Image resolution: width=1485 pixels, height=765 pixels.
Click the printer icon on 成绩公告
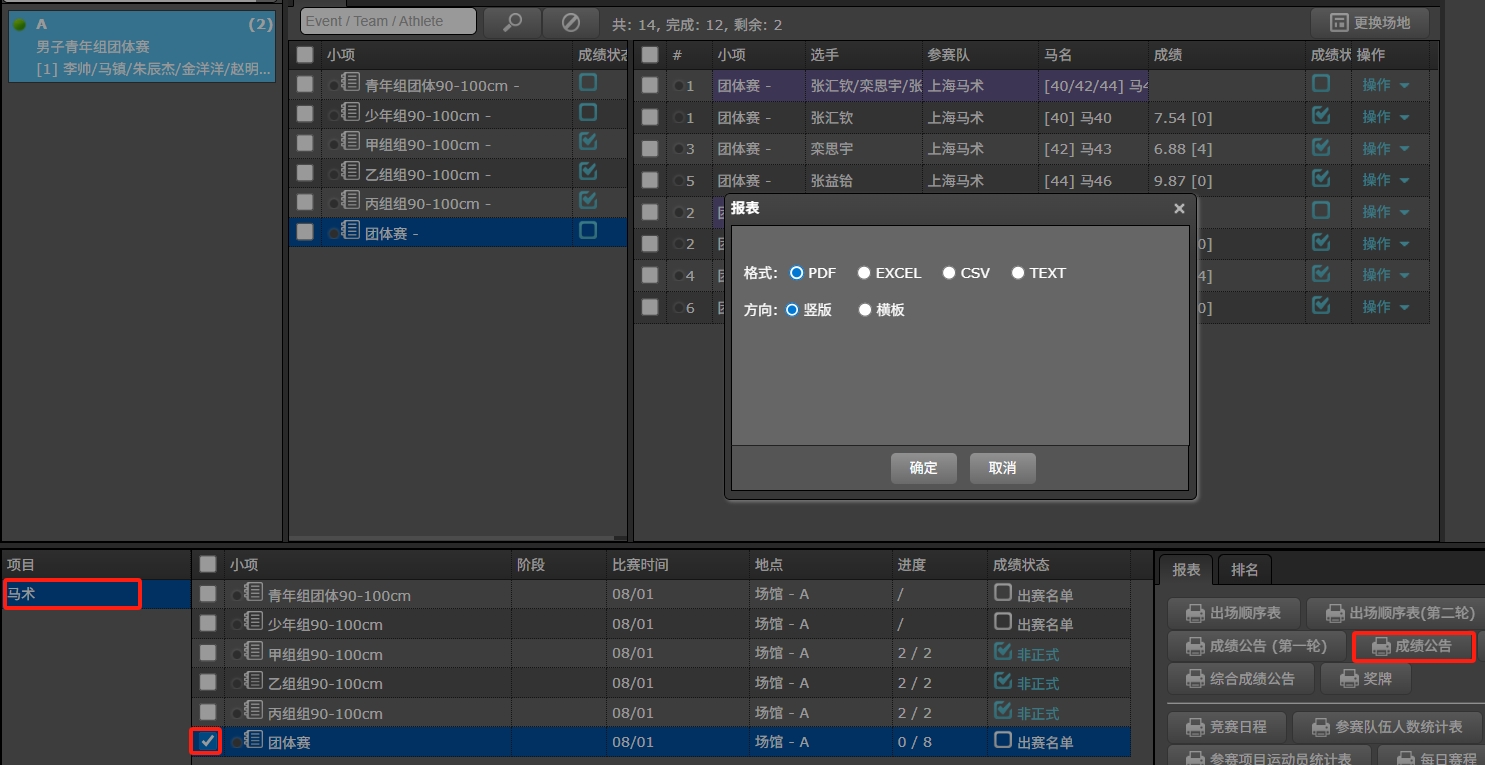tap(1381, 647)
